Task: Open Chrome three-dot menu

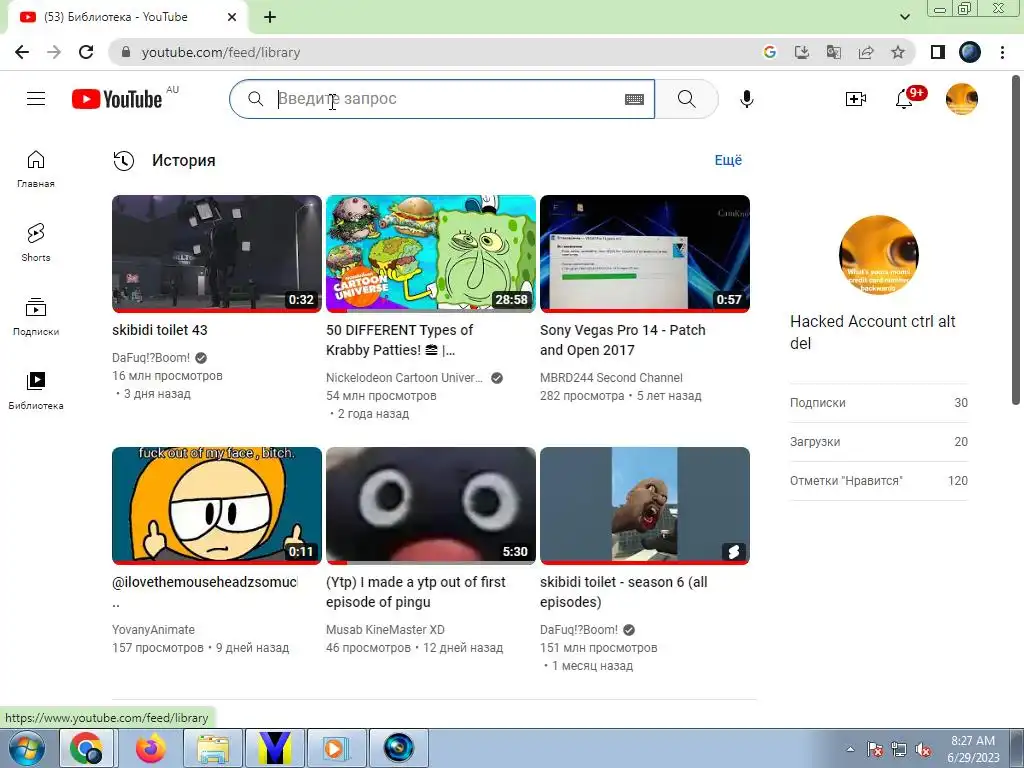Action: (x=1002, y=52)
